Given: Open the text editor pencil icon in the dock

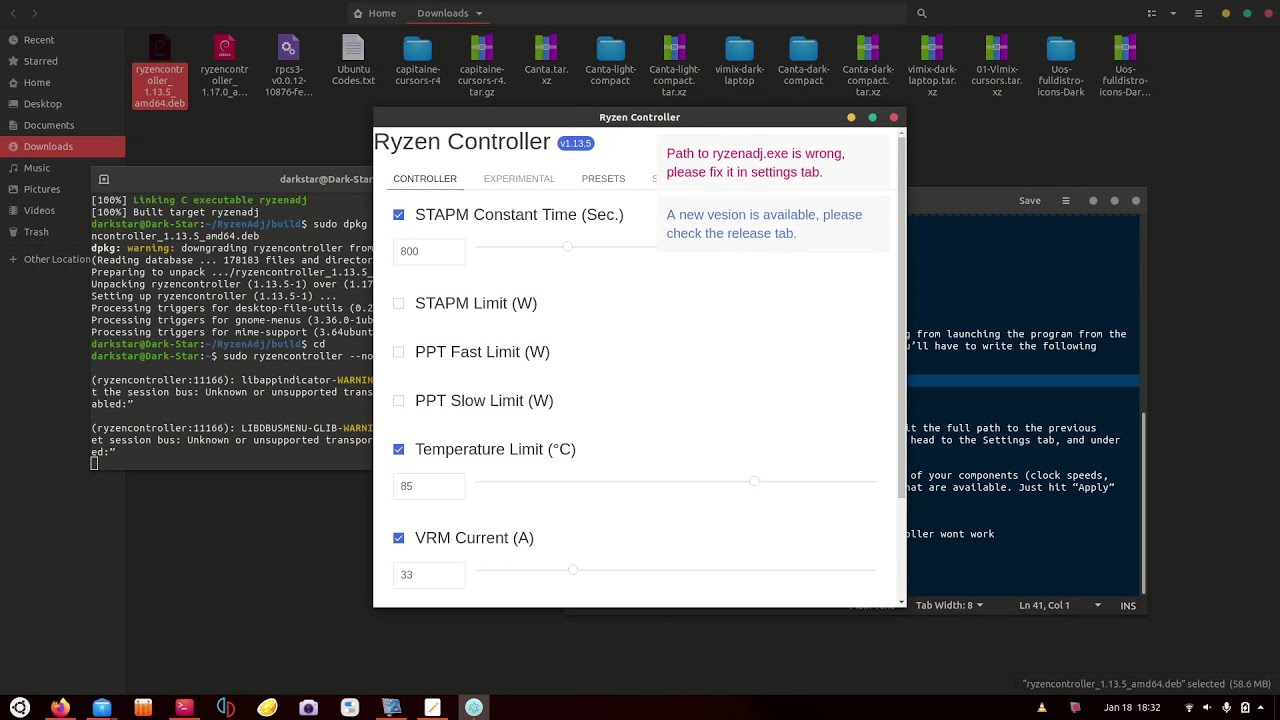Looking at the screenshot, I should click(x=432, y=708).
